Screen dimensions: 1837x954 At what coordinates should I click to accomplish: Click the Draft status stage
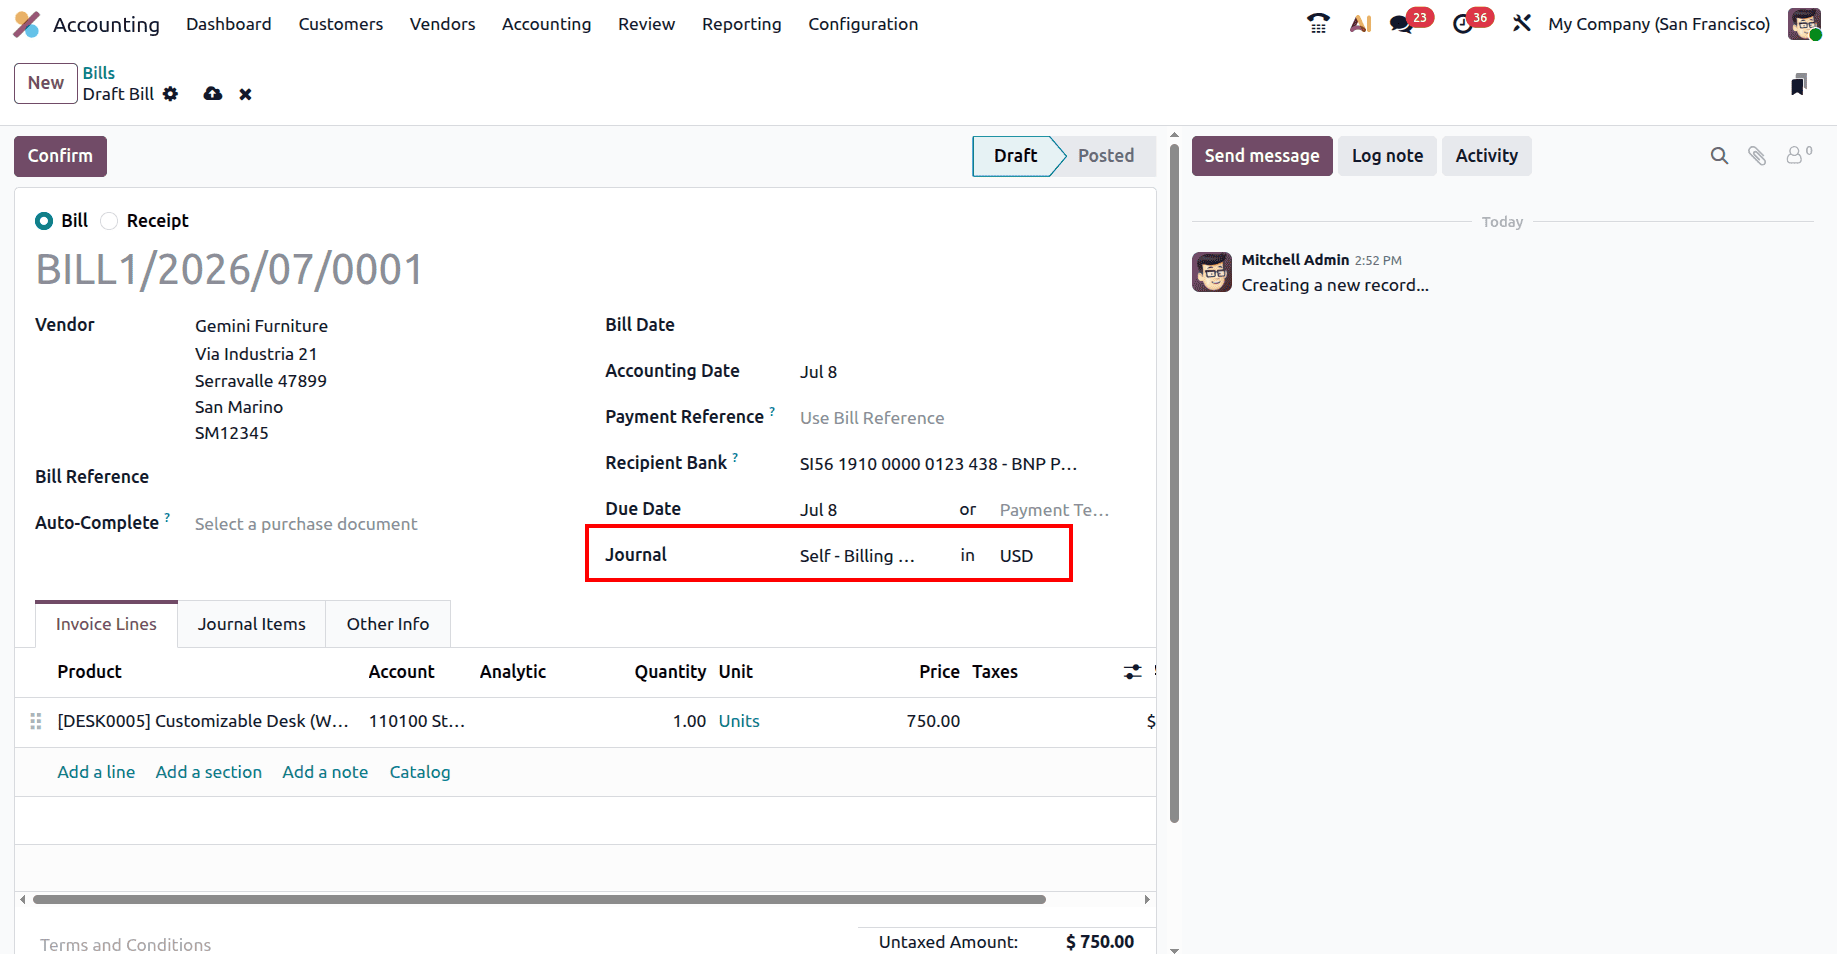1015,156
